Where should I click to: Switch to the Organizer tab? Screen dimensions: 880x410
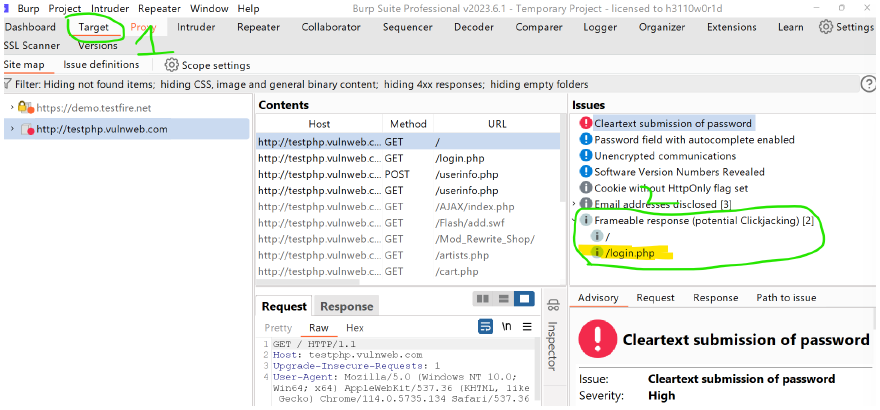tap(662, 27)
